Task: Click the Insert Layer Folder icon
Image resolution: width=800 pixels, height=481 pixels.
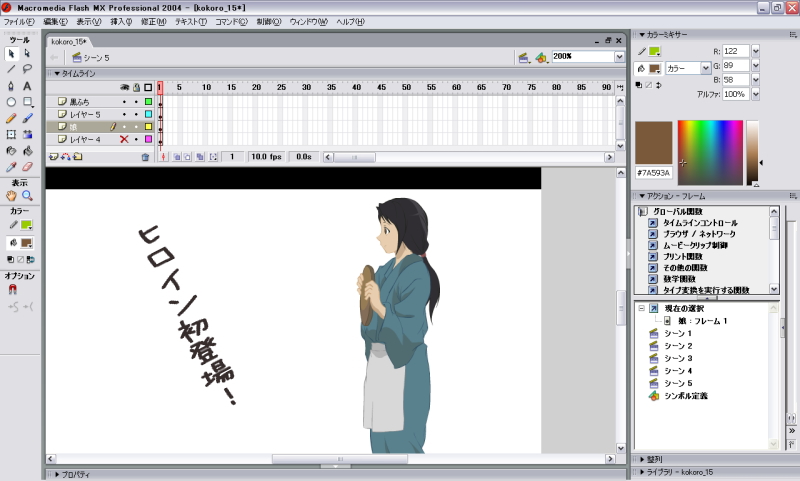Action: click(x=78, y=157)
